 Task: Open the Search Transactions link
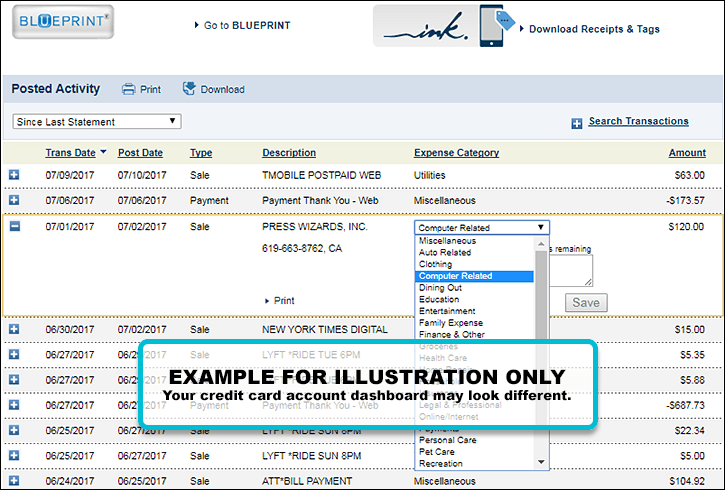pyautogui.click(x=638, y=121)
